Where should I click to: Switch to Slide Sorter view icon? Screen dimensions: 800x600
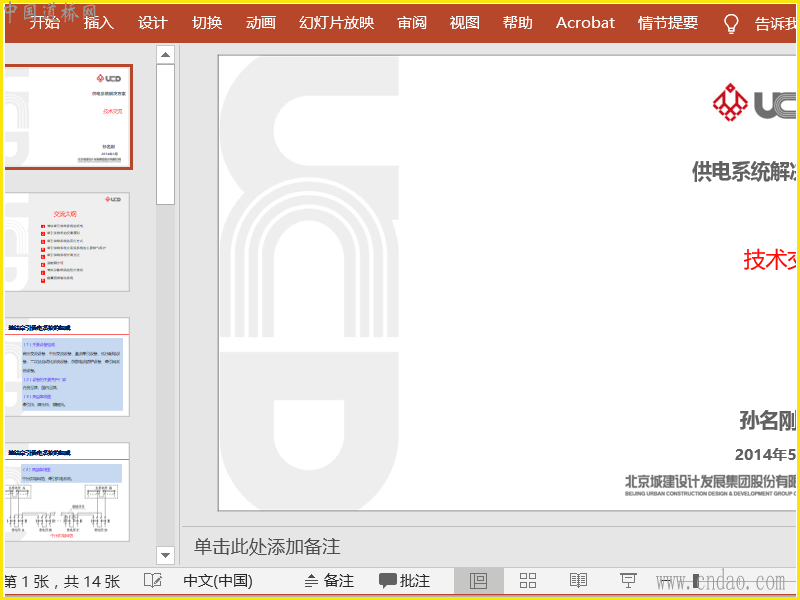point(528,581)
